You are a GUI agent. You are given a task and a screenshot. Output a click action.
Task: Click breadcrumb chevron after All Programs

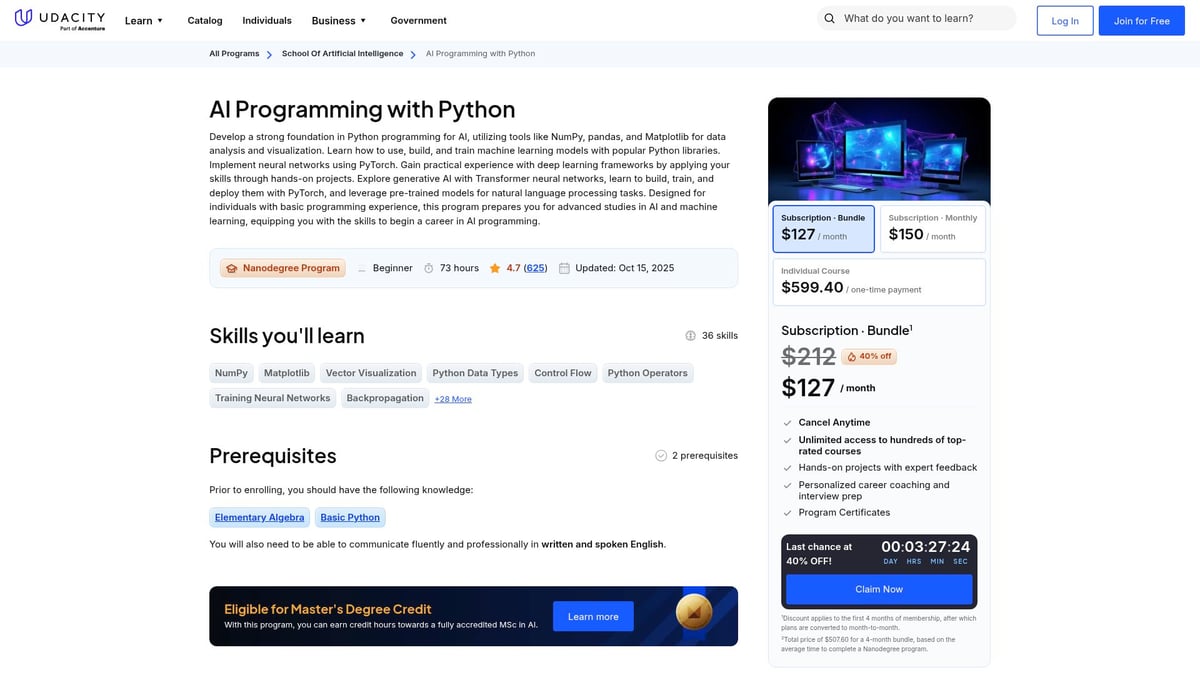click(x=269, y=54)
